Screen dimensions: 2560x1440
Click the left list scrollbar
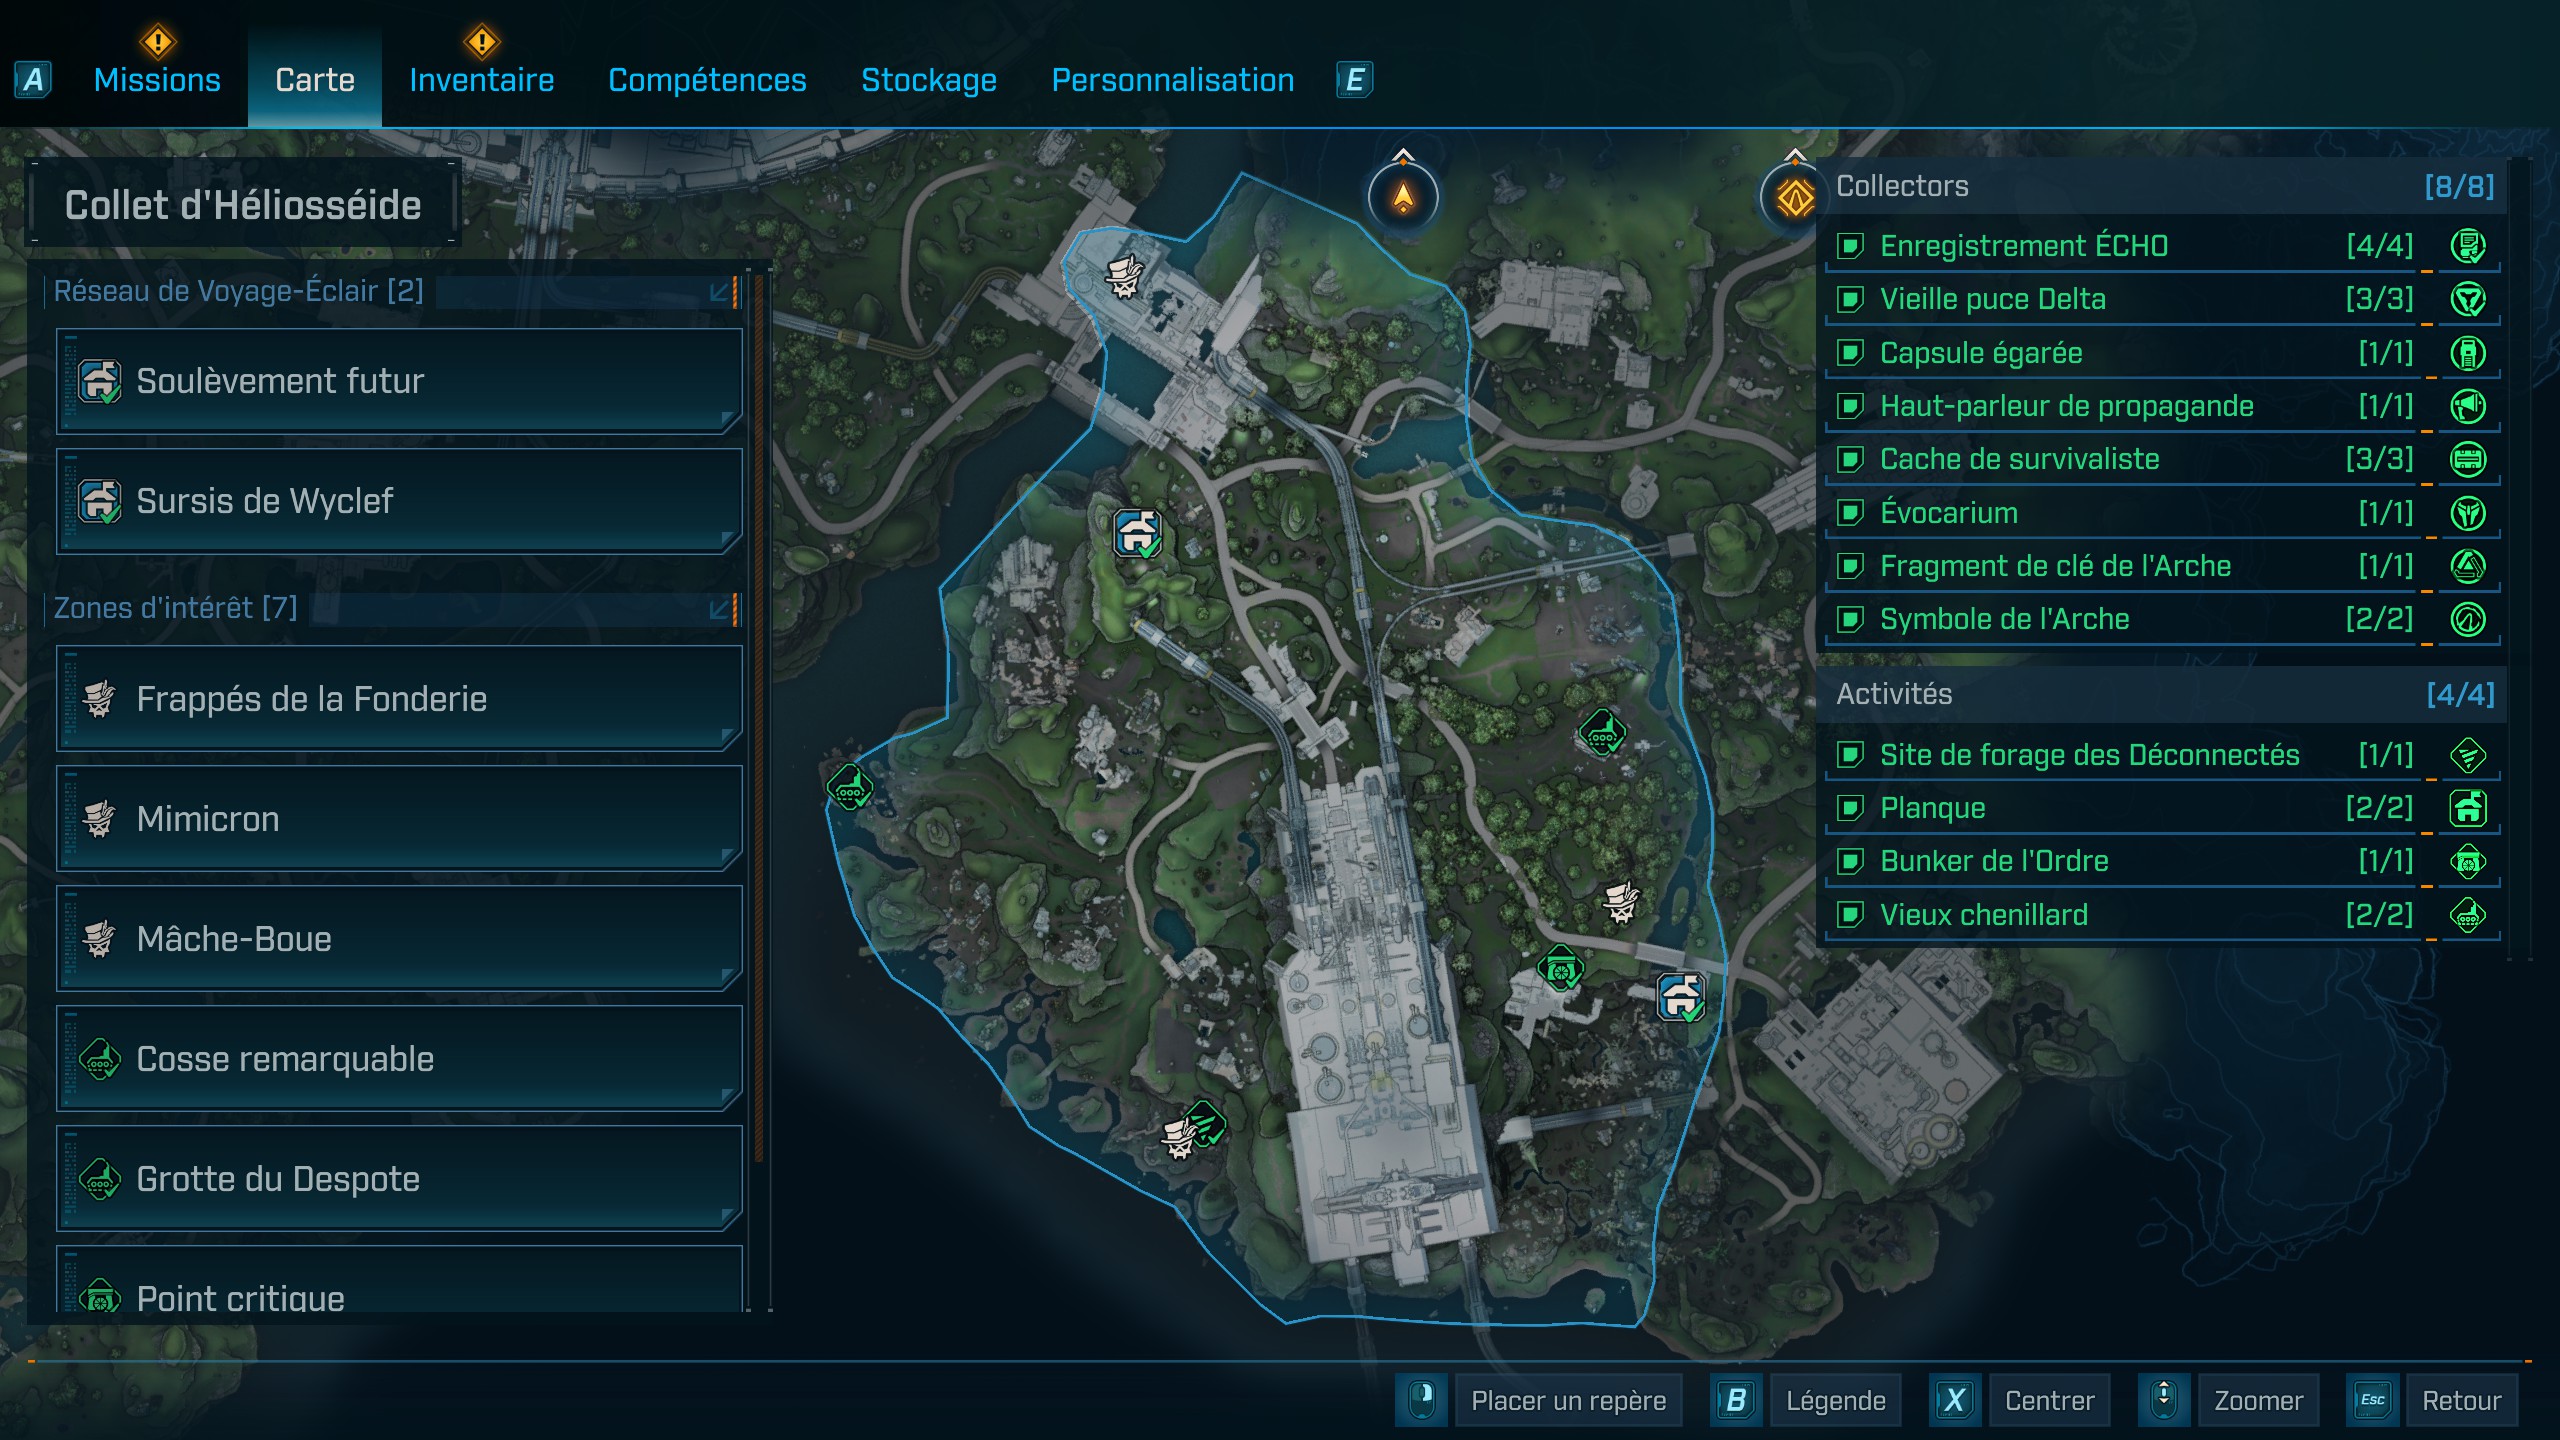pyautogui.click(x=759, y=720)
